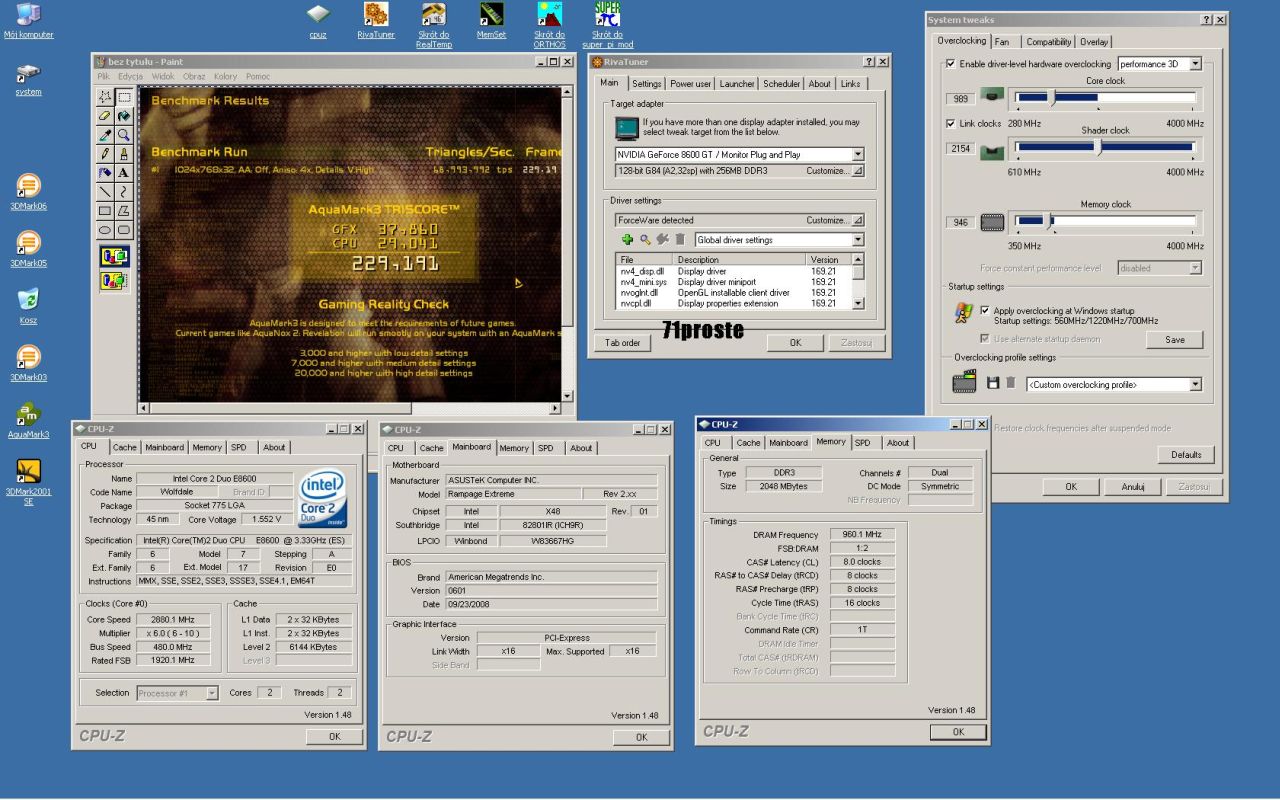Open the cpuz desktop icon
The width and height of the screenshot is (1280, 800).
pos(318,22)
